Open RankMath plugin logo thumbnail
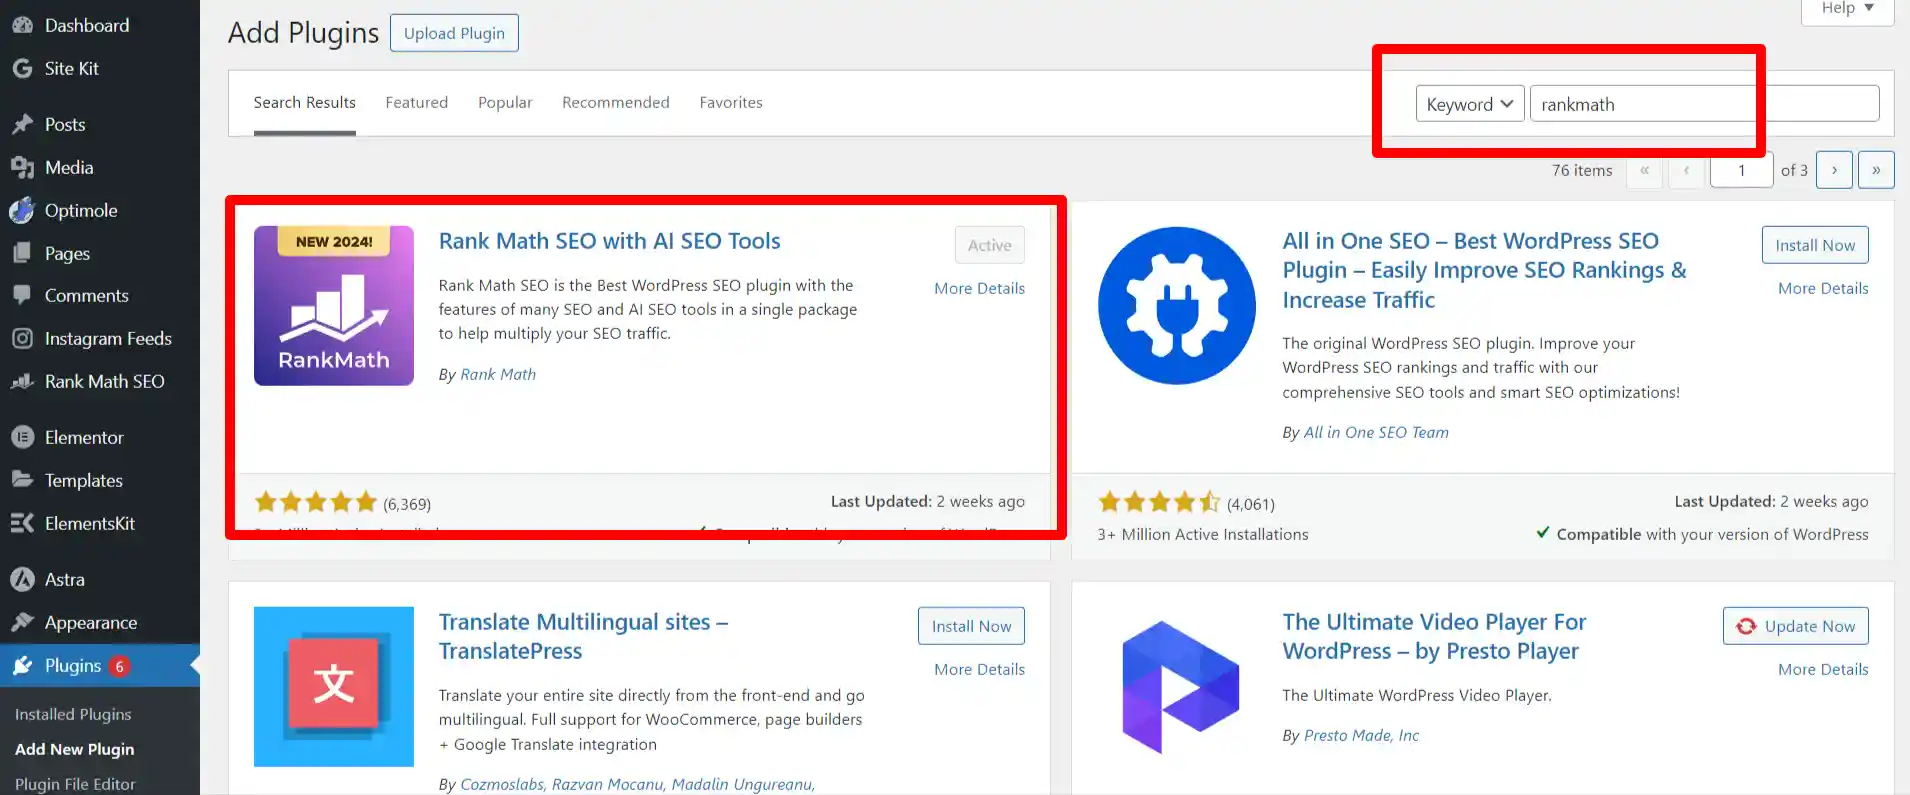The image size is (1910, 795). [x=334, y=306]
